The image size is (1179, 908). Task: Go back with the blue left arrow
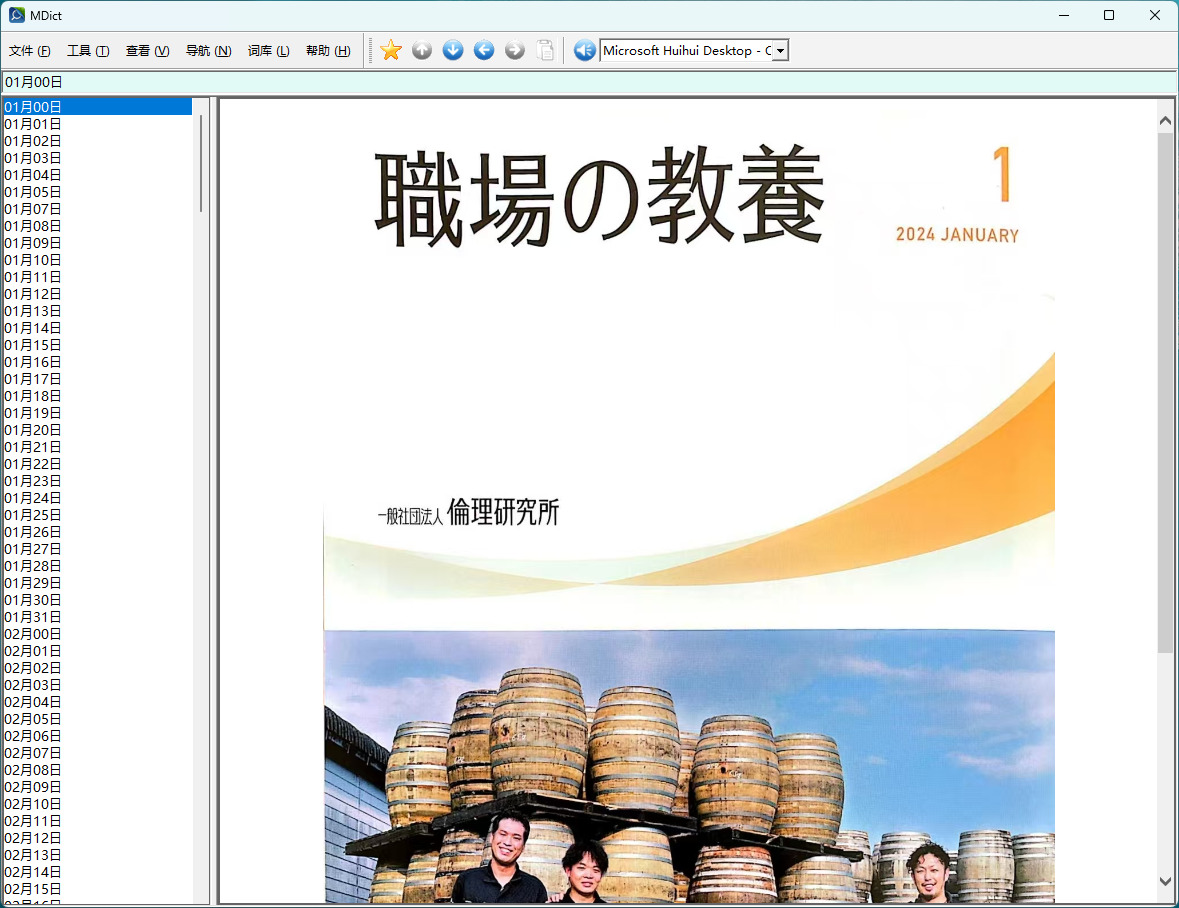(484, 50)
